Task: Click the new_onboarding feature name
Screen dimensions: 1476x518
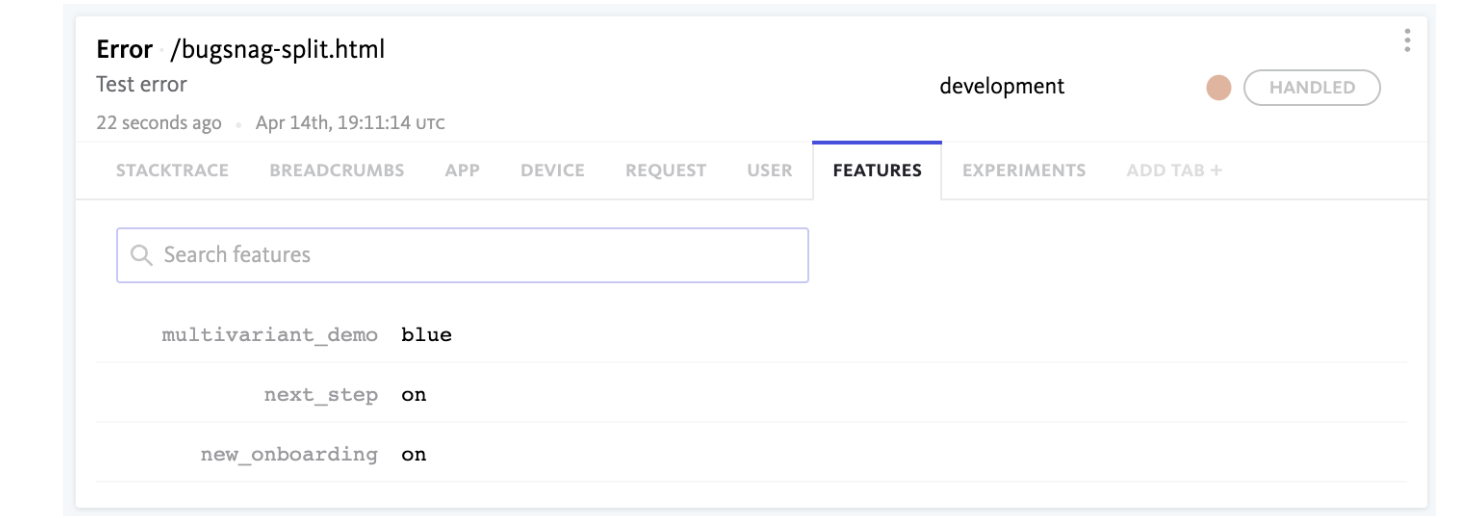Action: (x=289, y=454)
